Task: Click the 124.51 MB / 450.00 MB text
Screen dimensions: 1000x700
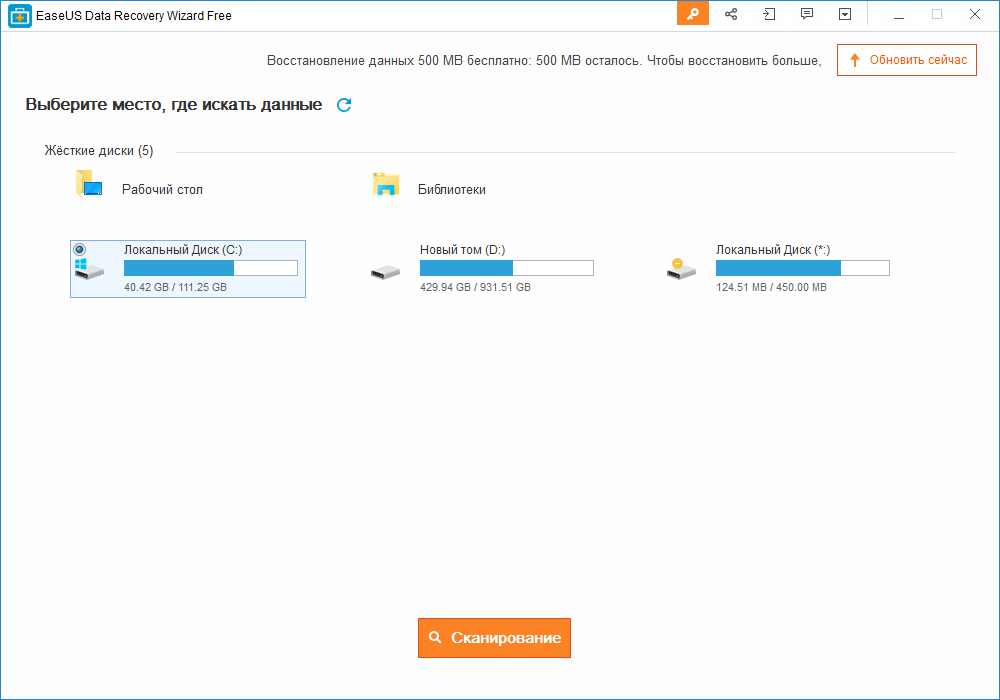Action: [x=771, y=288]
